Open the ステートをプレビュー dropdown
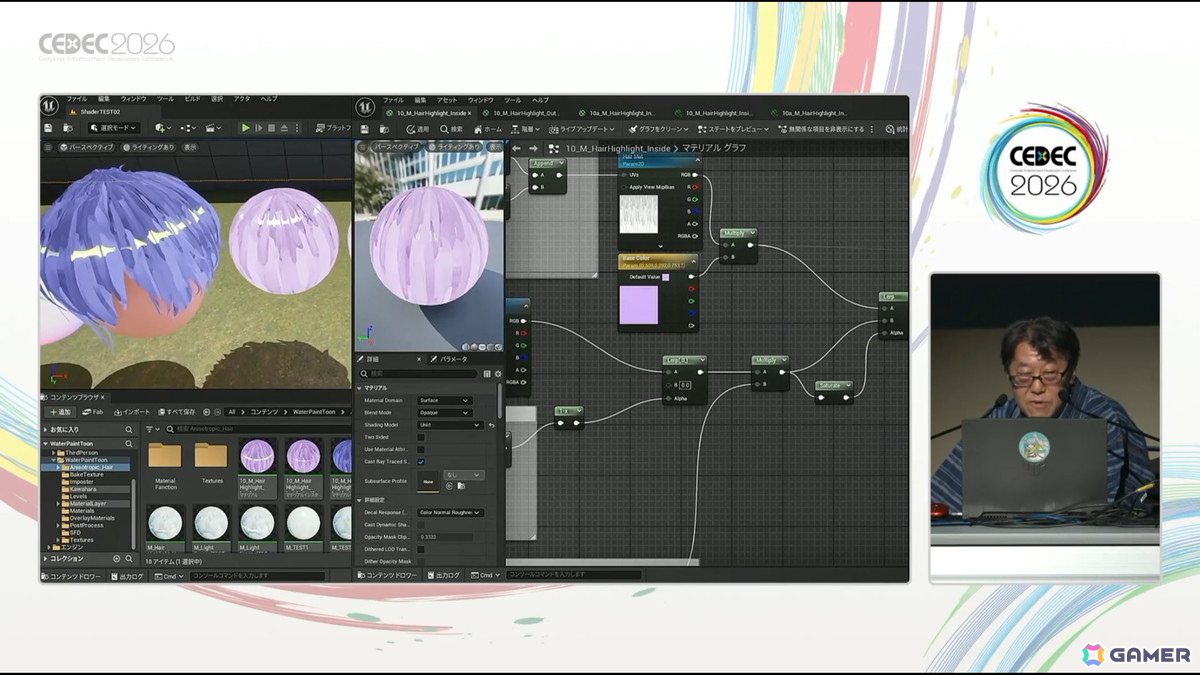Screen dimensions: 1200x675 [732, 129]
